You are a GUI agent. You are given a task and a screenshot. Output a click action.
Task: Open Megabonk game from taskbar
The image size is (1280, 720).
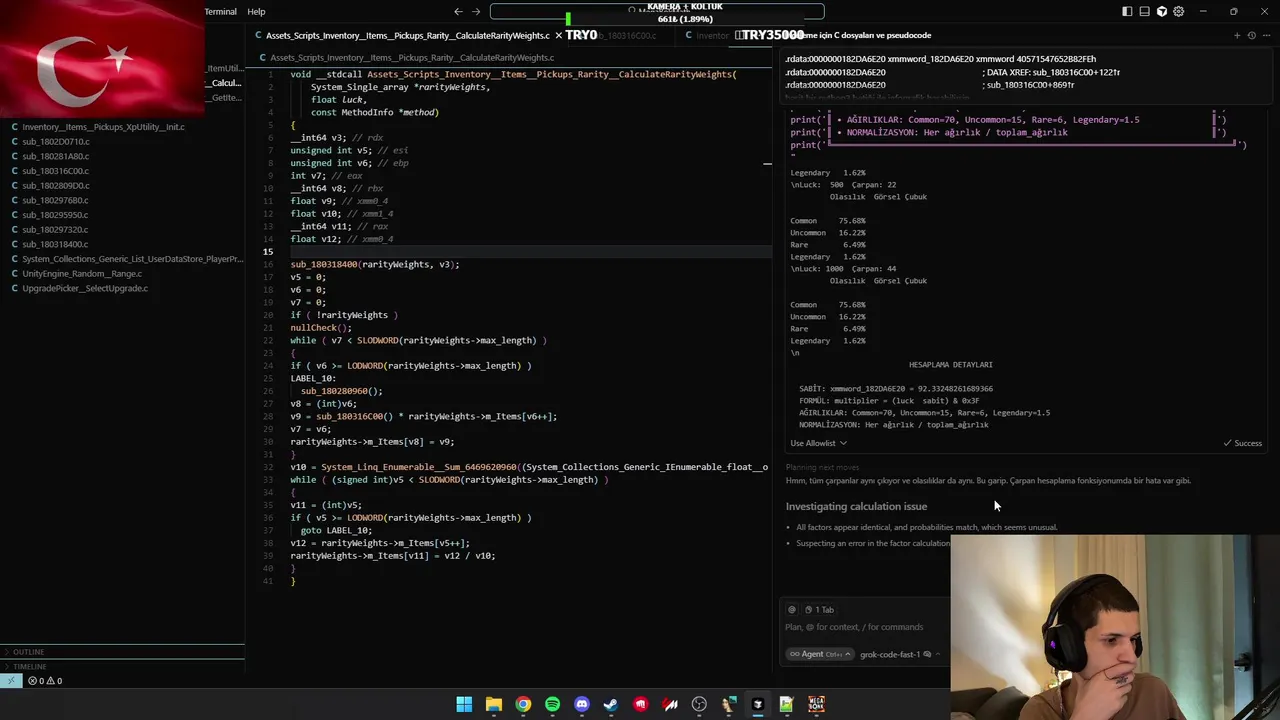tap(816, 705)
